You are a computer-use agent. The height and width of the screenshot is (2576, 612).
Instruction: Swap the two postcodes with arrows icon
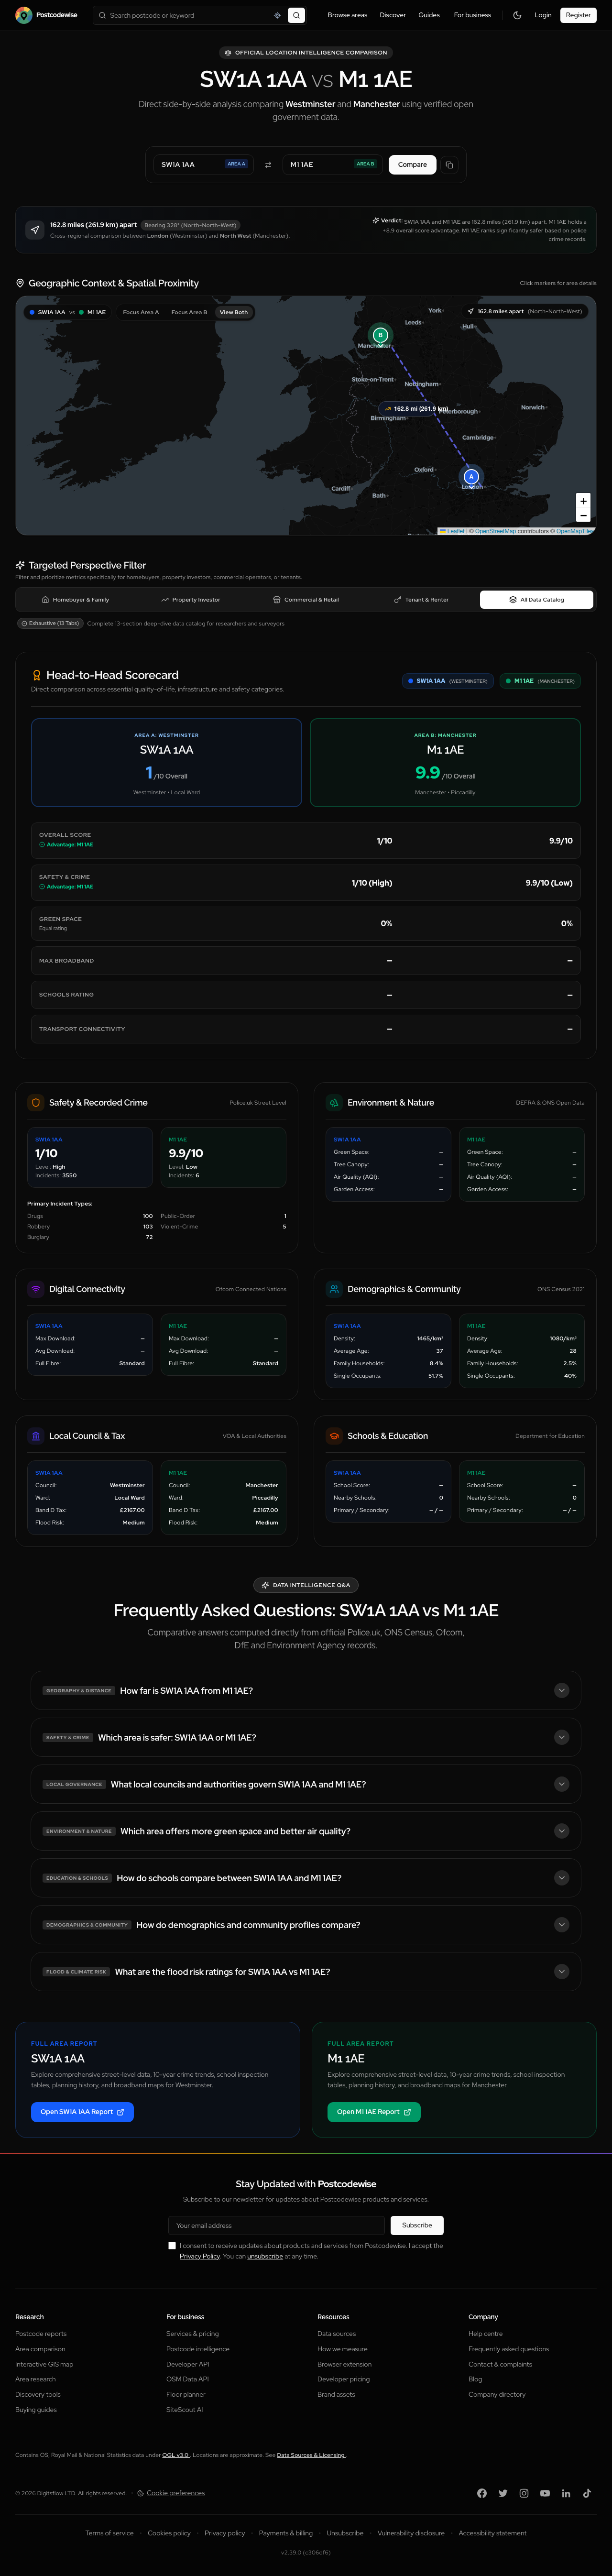[268, 165]
